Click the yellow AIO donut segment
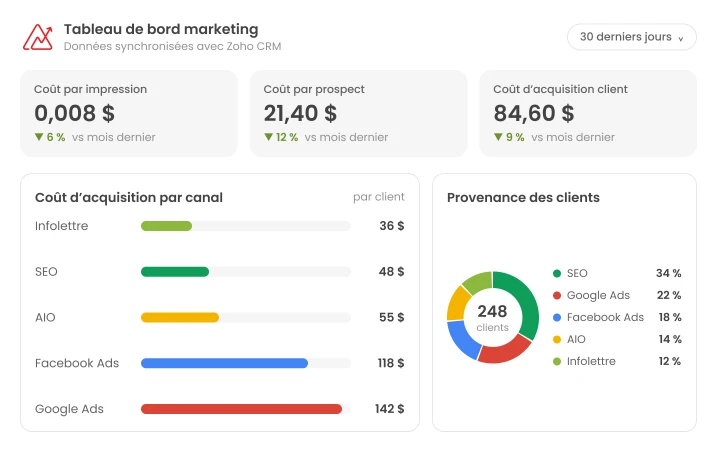The width and height of the screenshot is (717, 452). pyautogui.click(x=458, y=304)
